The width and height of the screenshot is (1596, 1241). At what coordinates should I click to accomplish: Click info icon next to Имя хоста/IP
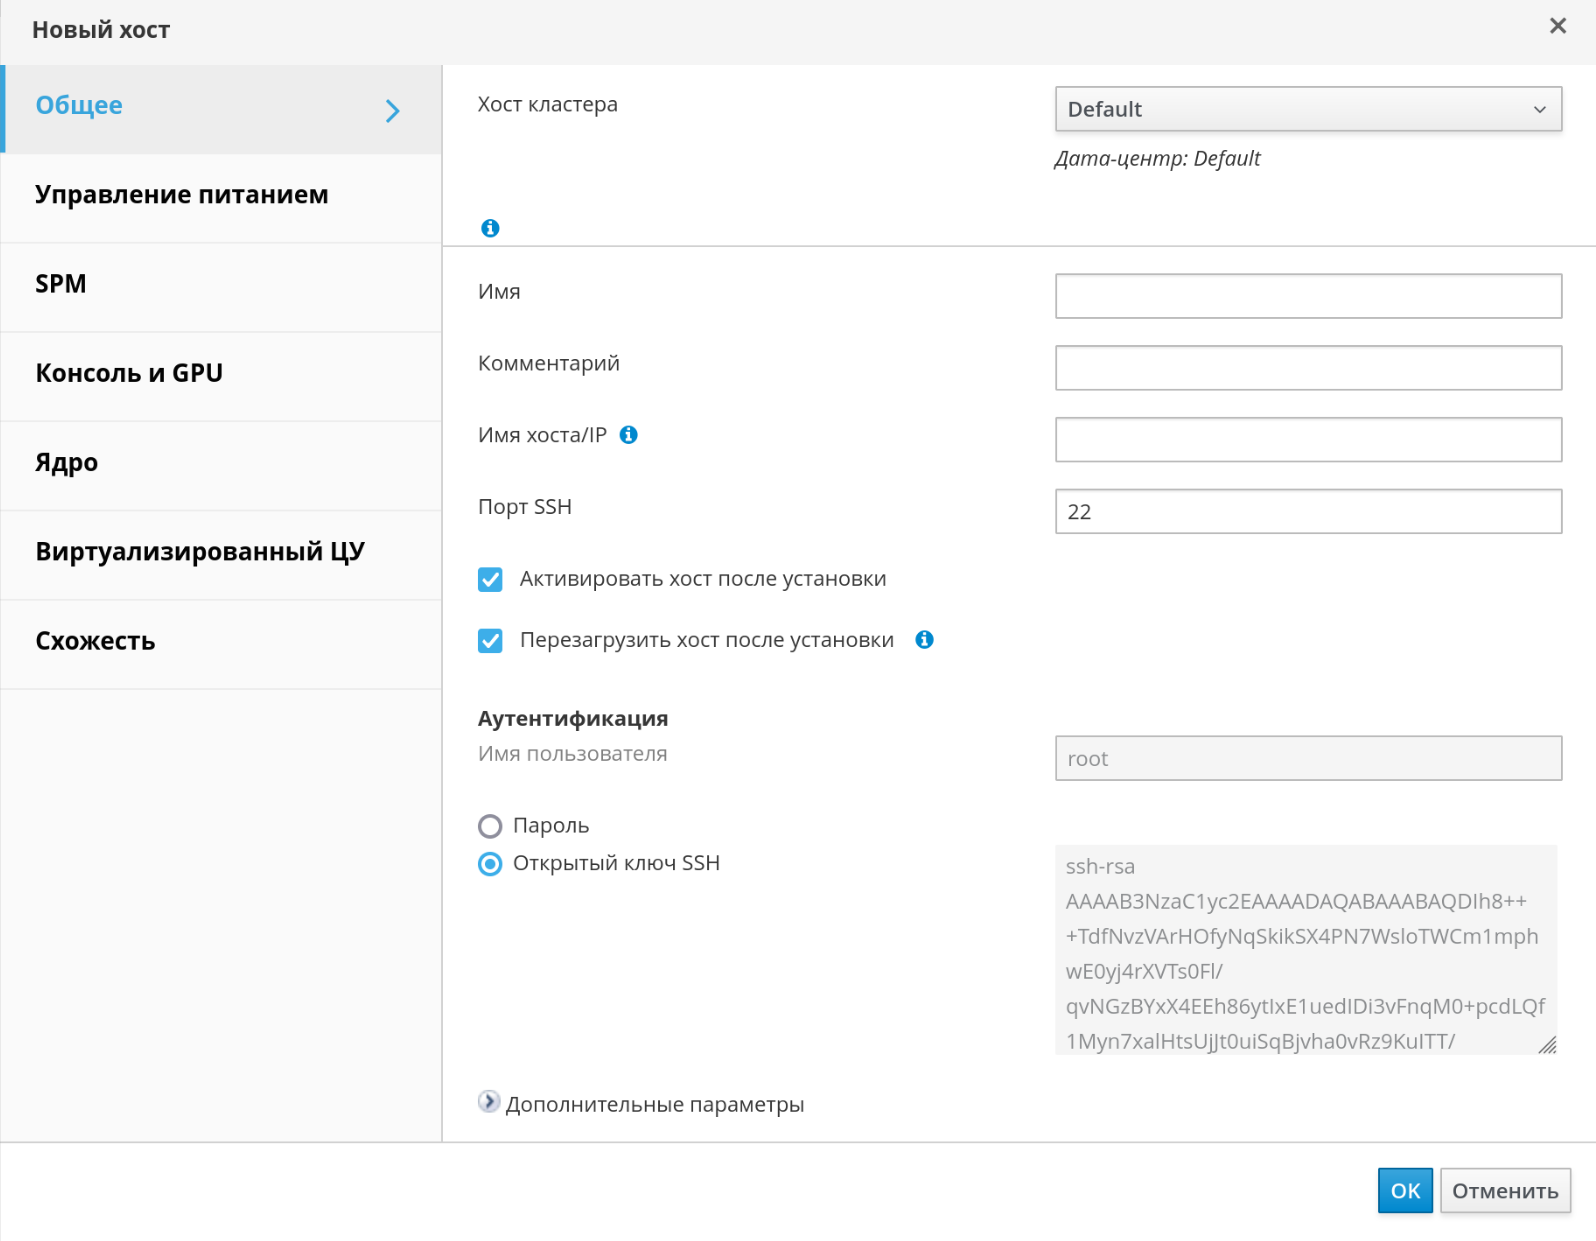tap(628, 435)
